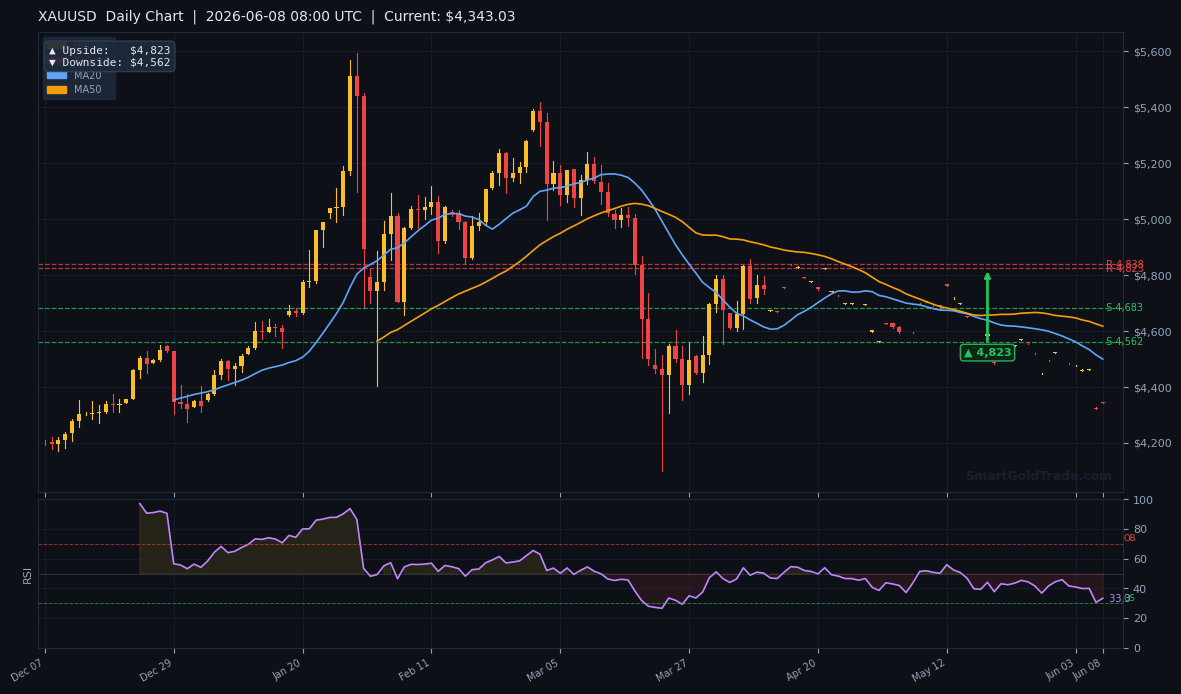Click the red OB overbought label

click(1129, 538)
